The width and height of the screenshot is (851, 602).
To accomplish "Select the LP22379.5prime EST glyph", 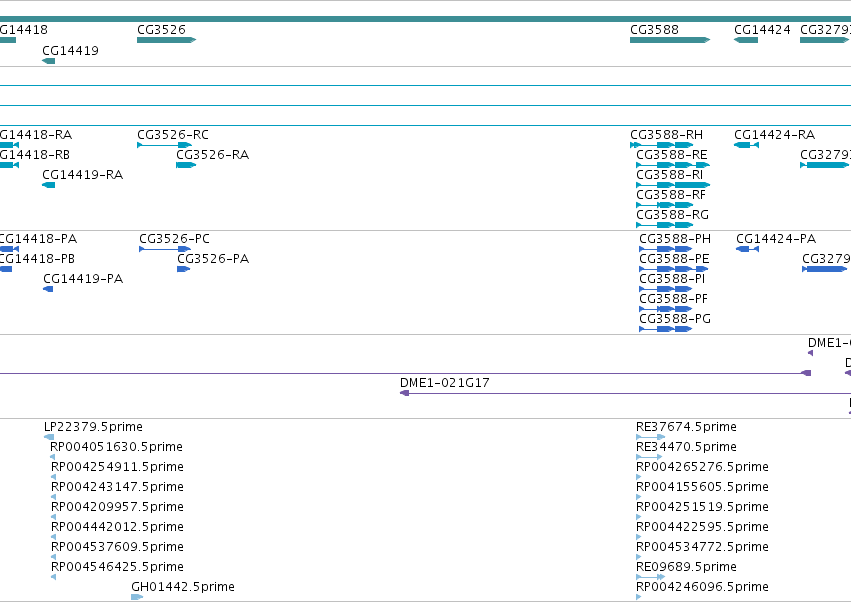I will (49, 437).
